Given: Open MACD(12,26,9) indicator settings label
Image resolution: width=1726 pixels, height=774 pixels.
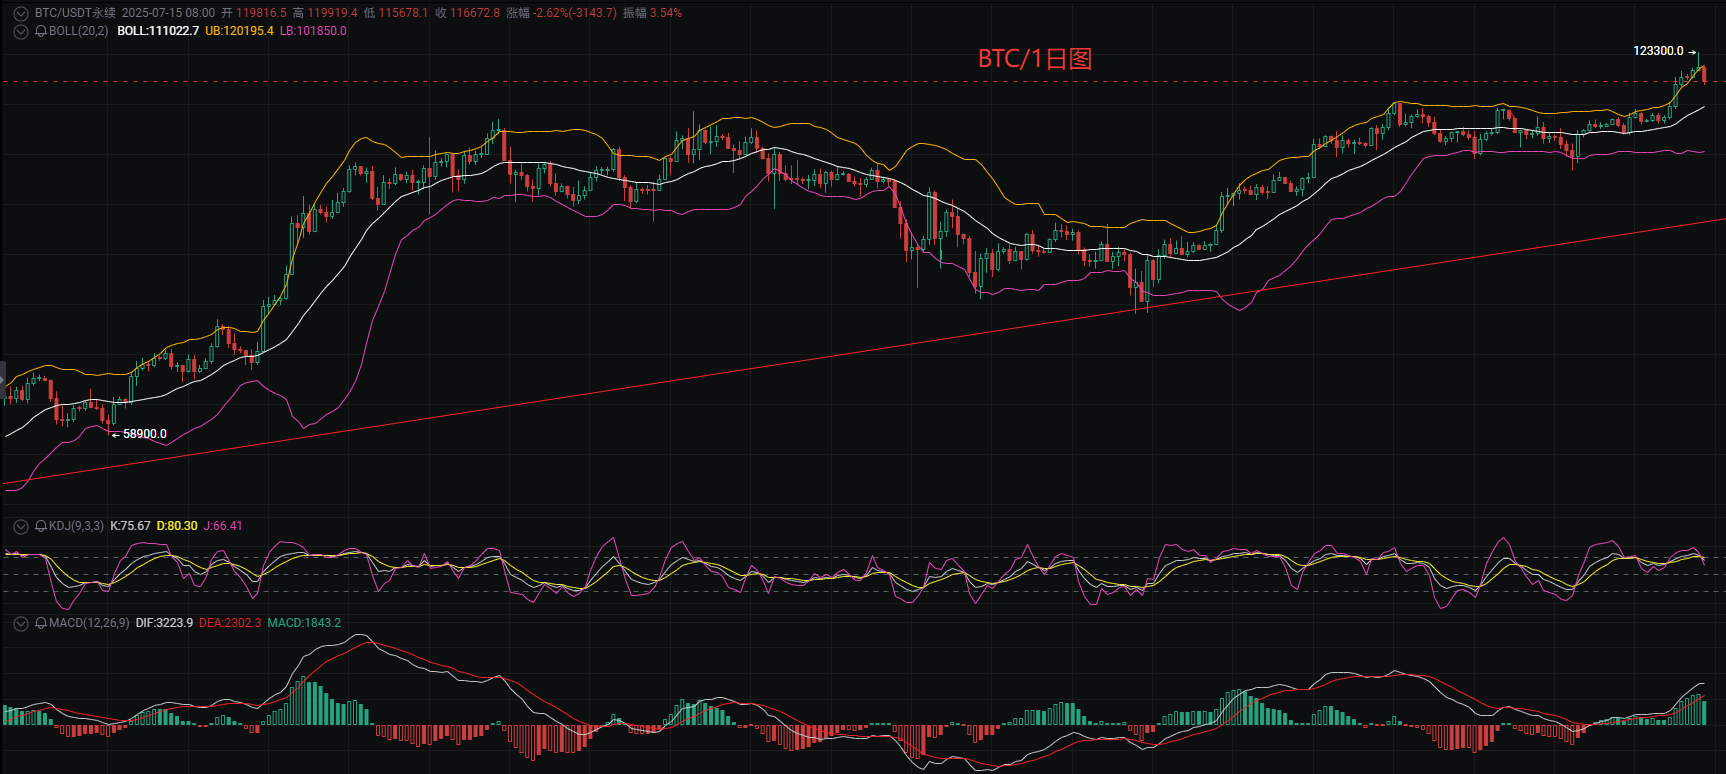Looking at the screenshot, I should (89, 623).
